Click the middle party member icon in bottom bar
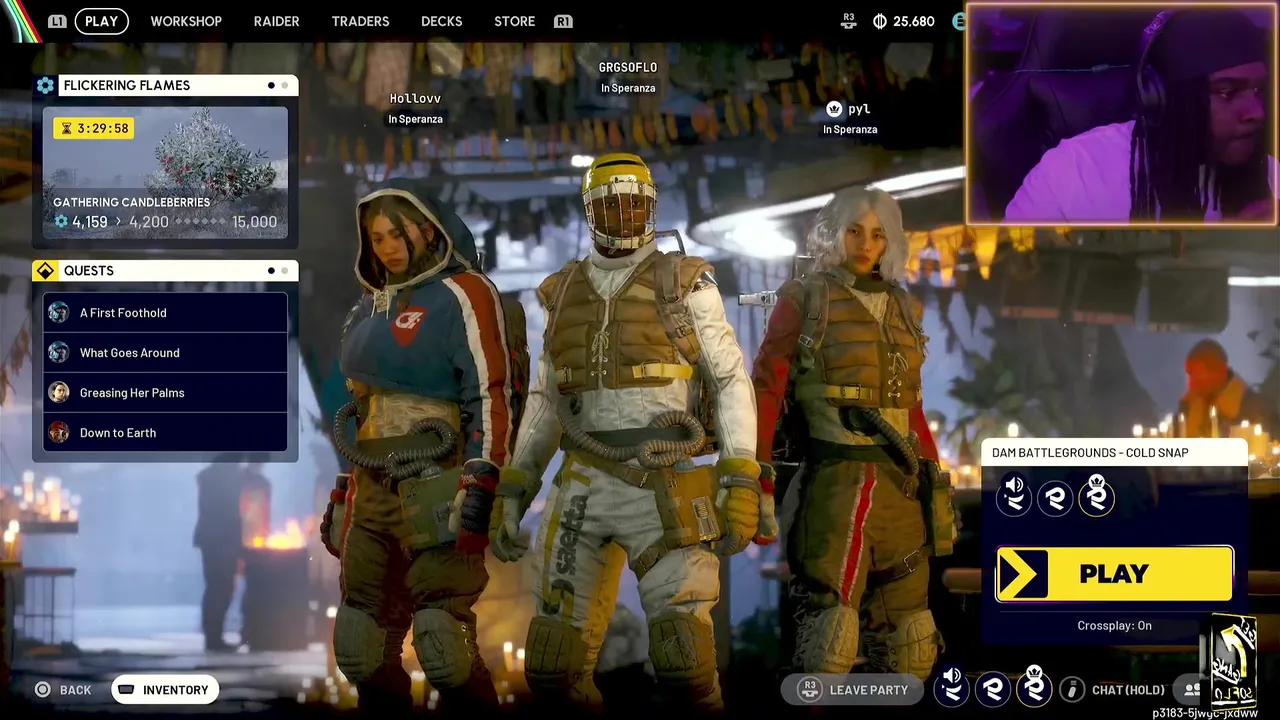This screenshot has width=1280, height=720. [993, 688]
